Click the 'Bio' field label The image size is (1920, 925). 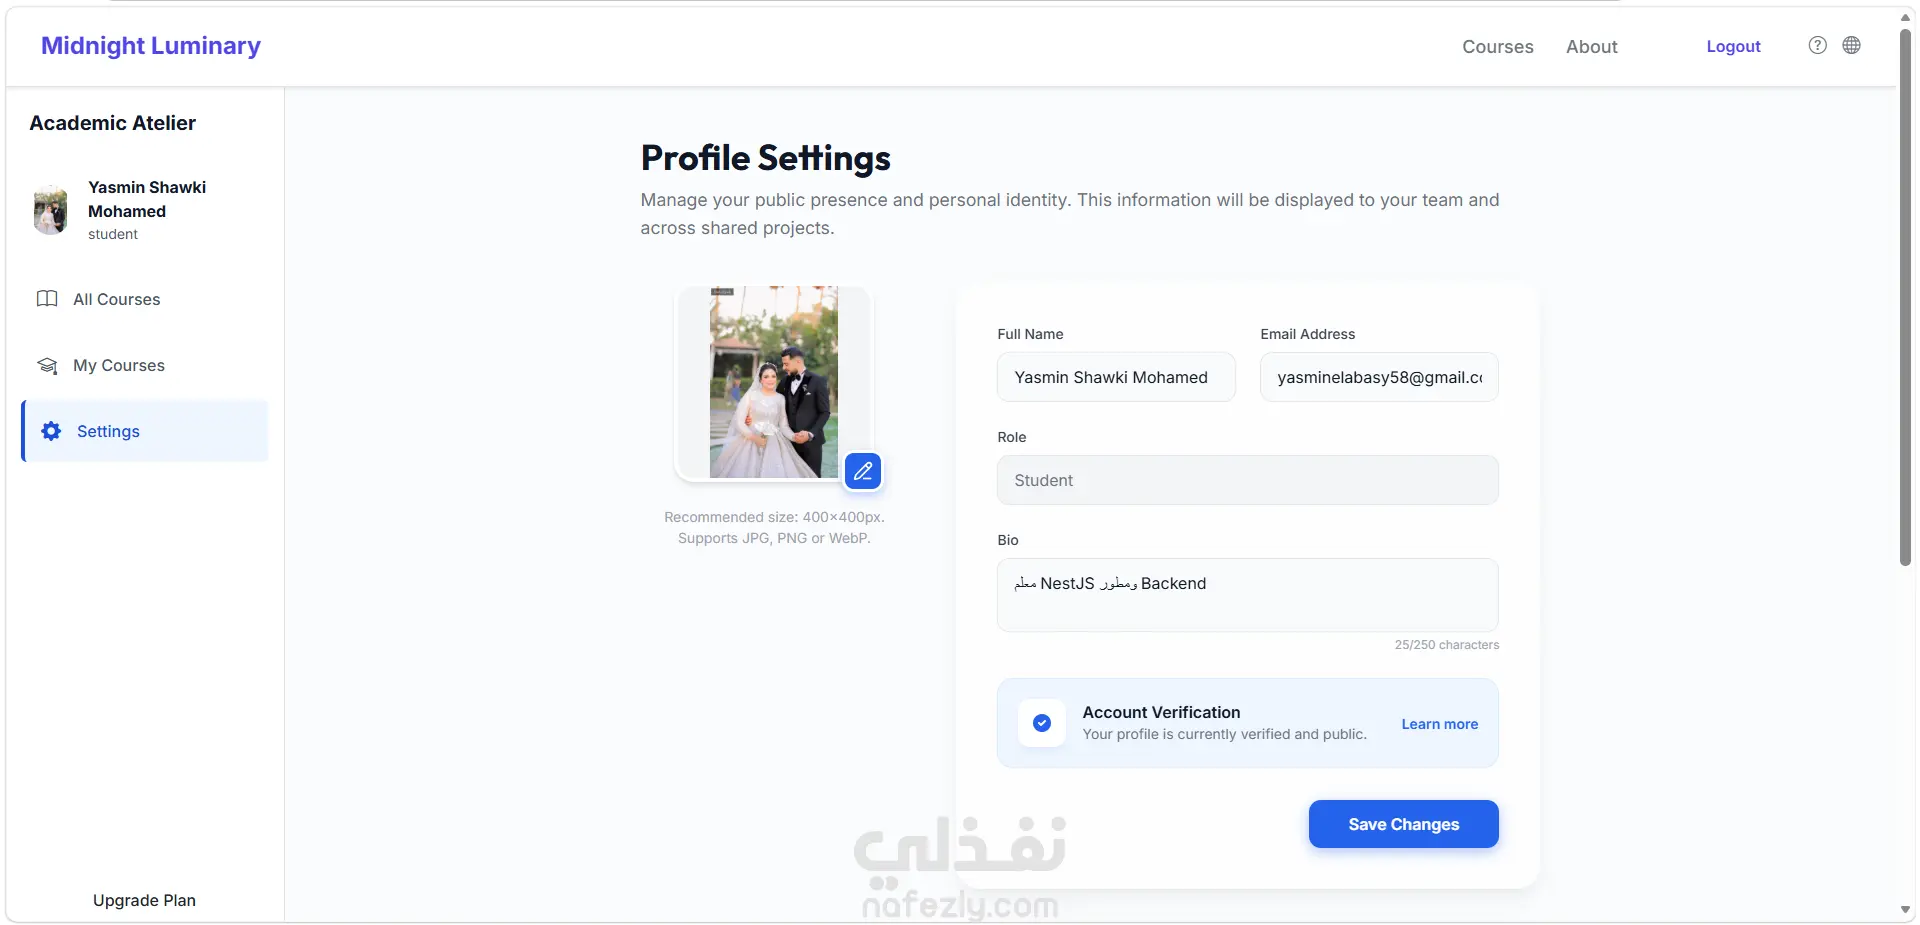[x=1008, y=540]
